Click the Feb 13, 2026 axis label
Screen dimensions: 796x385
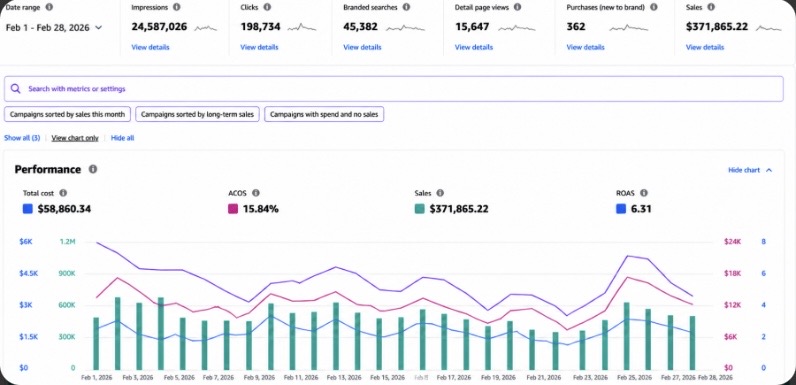(344, 378)
